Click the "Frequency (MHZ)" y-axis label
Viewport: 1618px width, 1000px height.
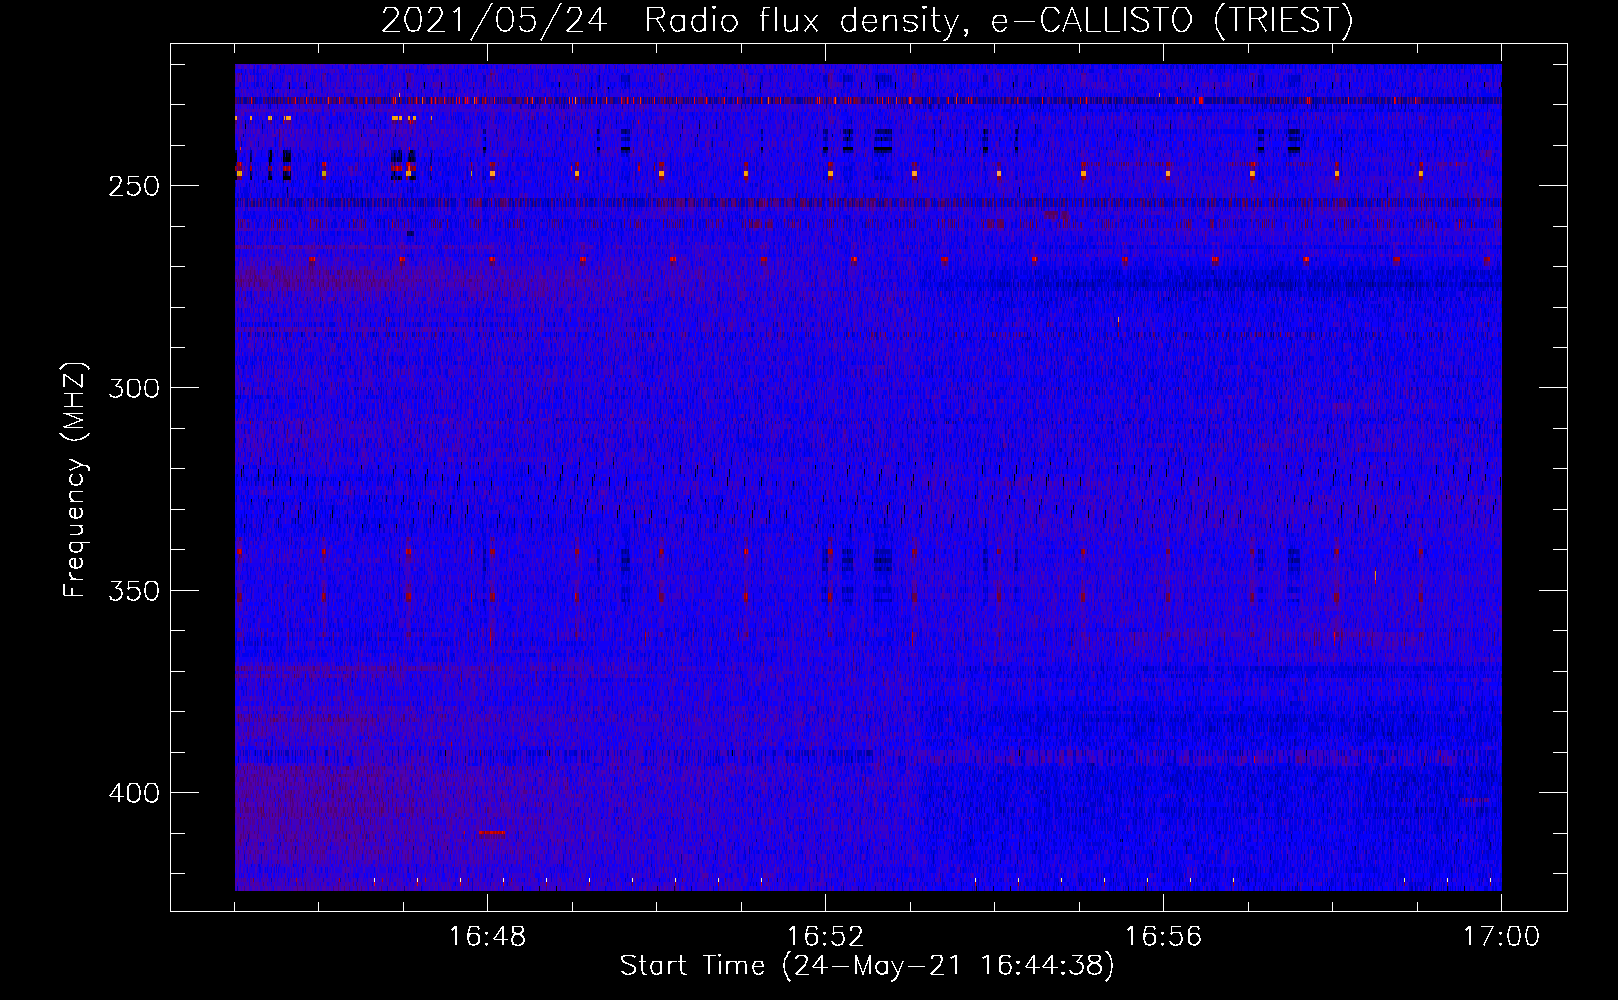(75, 480)
